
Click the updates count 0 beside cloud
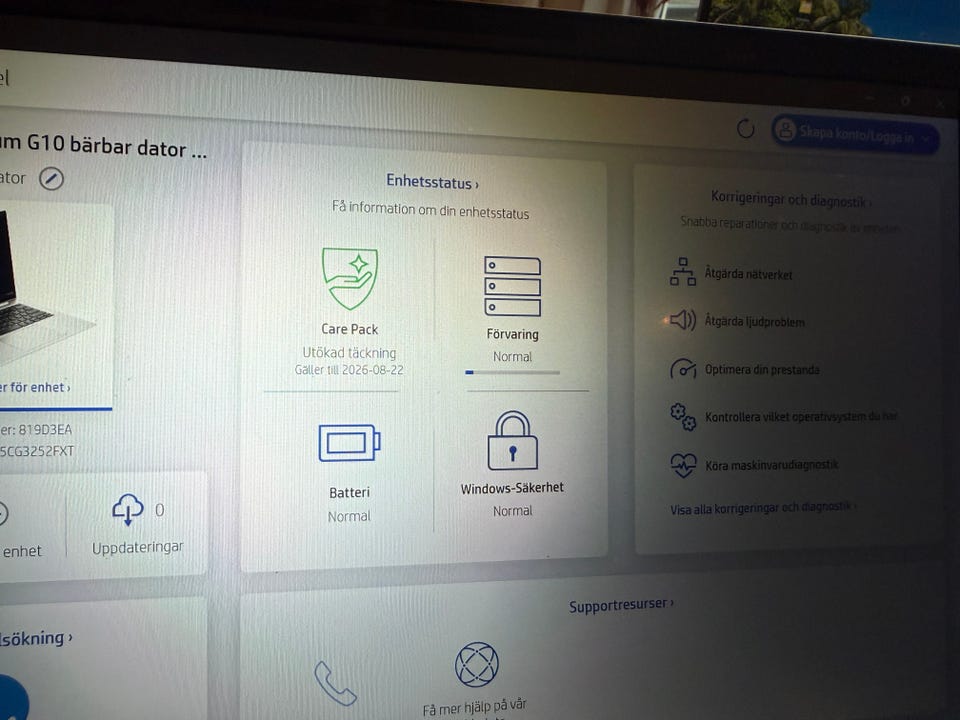(159, 510)
